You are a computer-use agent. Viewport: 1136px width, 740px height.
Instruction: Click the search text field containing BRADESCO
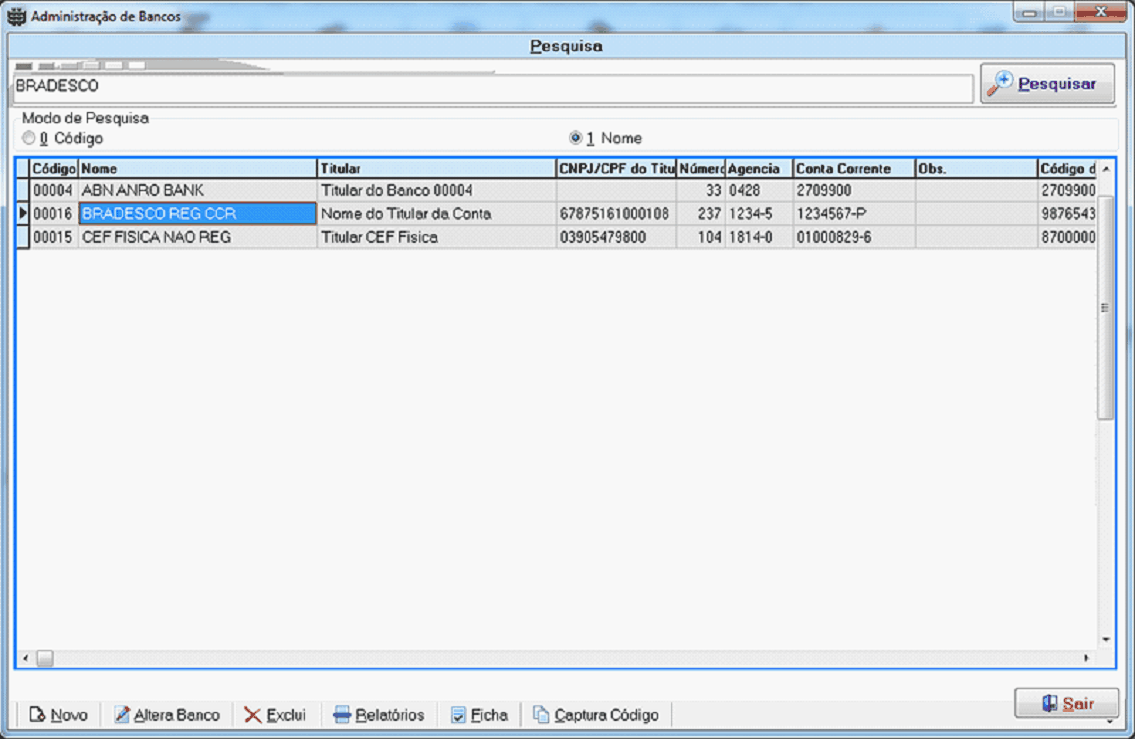(490, 87)
